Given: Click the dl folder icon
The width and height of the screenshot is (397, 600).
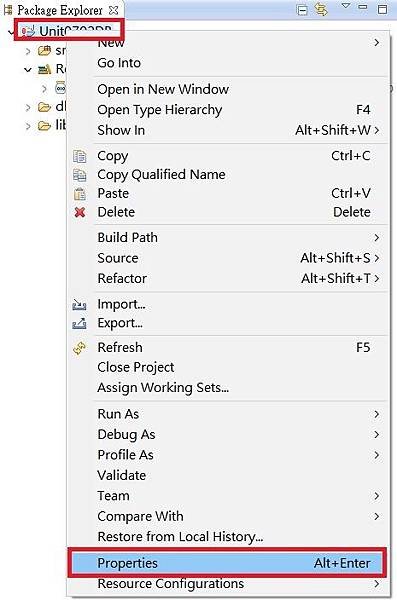Looking at the screenshot, I should [44, 107].
